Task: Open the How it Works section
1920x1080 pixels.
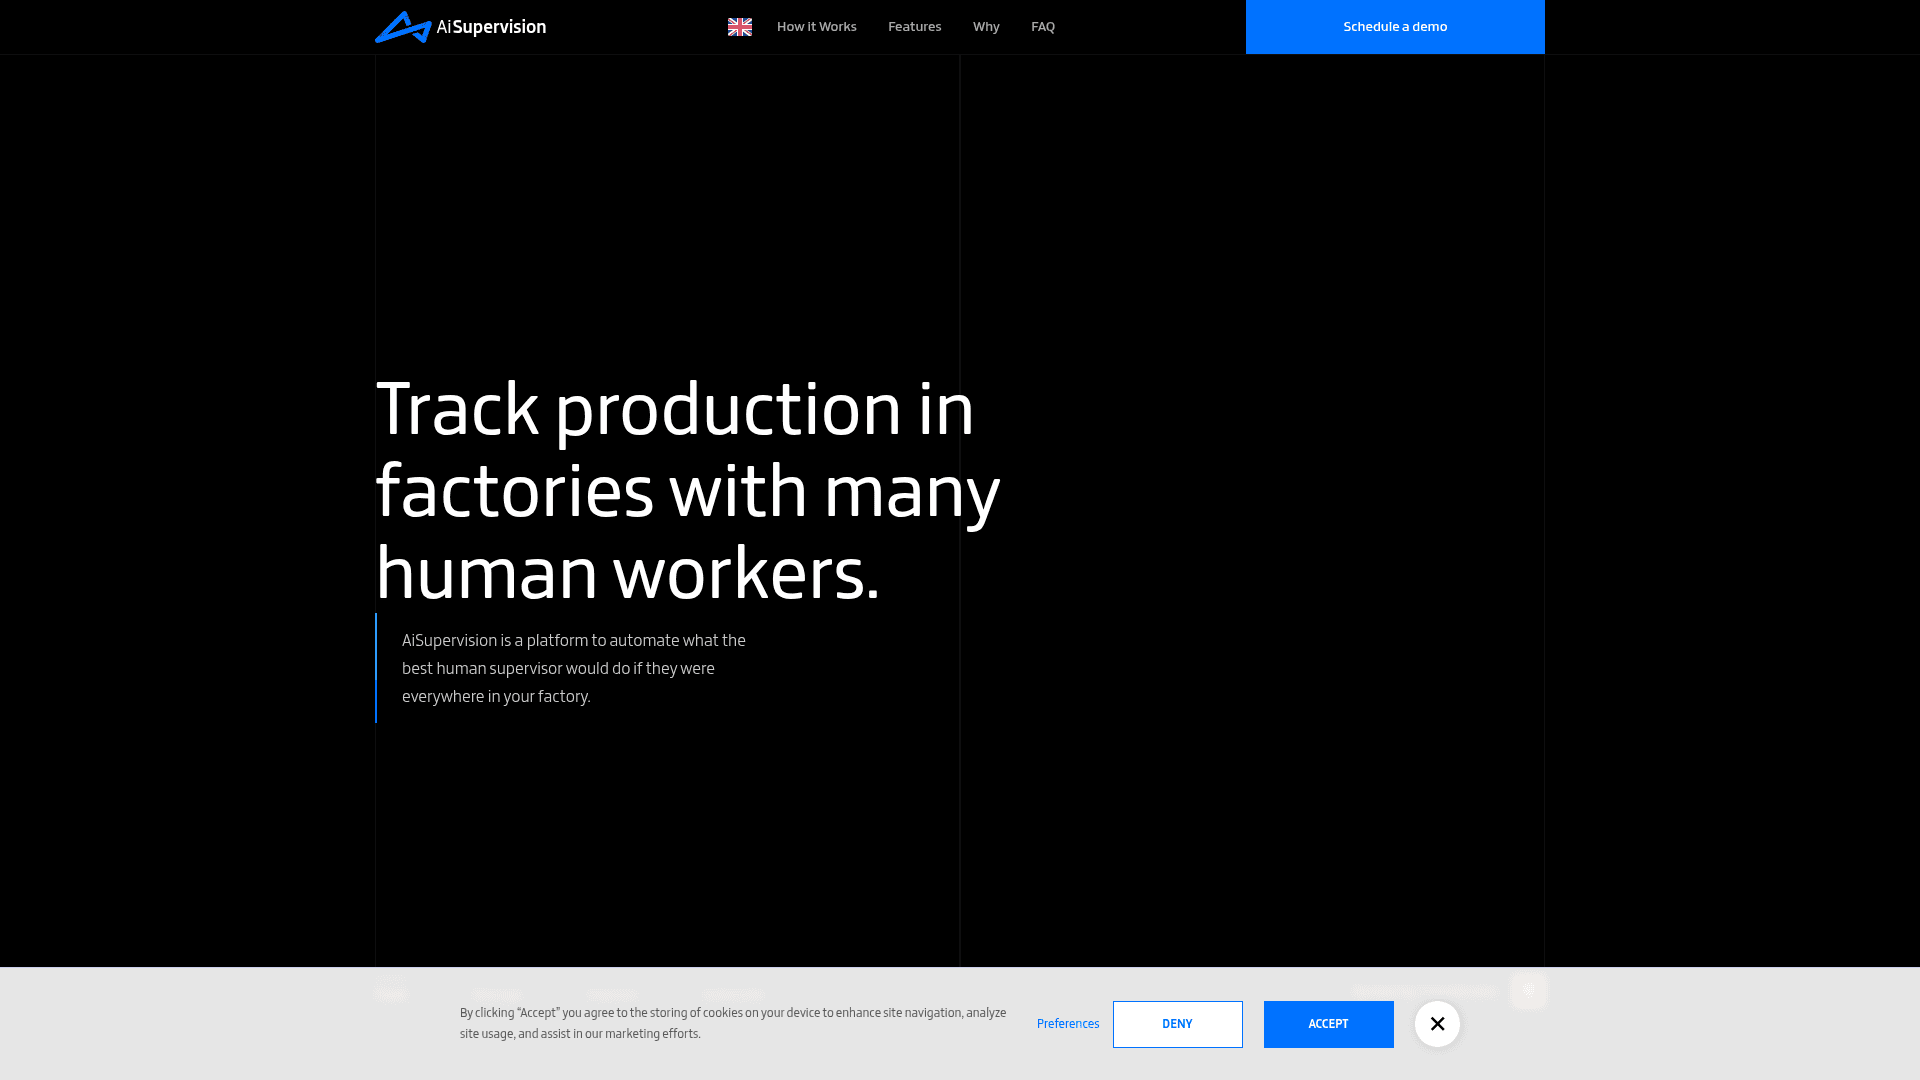Action: click(817, 27)
